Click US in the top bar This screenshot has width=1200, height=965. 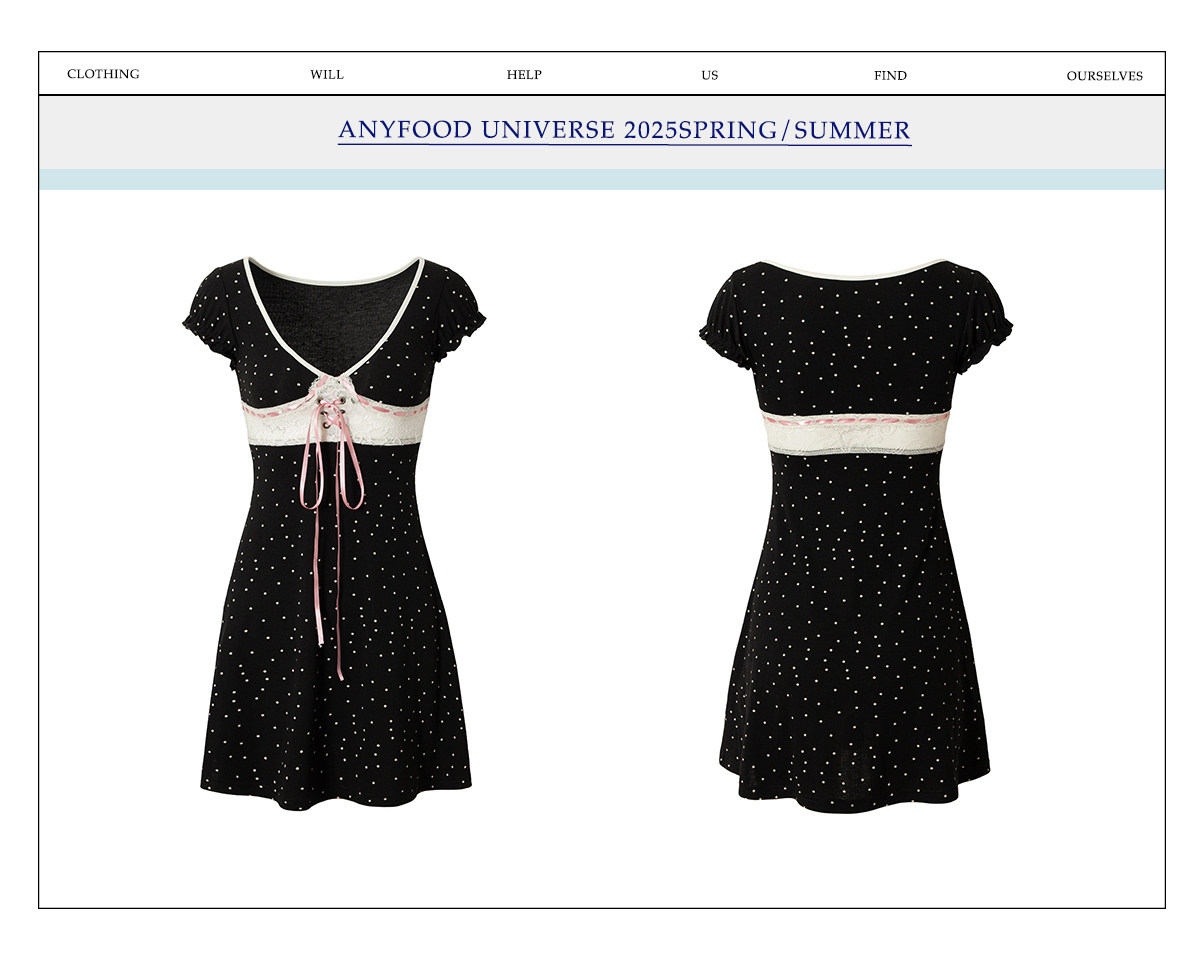709,75
